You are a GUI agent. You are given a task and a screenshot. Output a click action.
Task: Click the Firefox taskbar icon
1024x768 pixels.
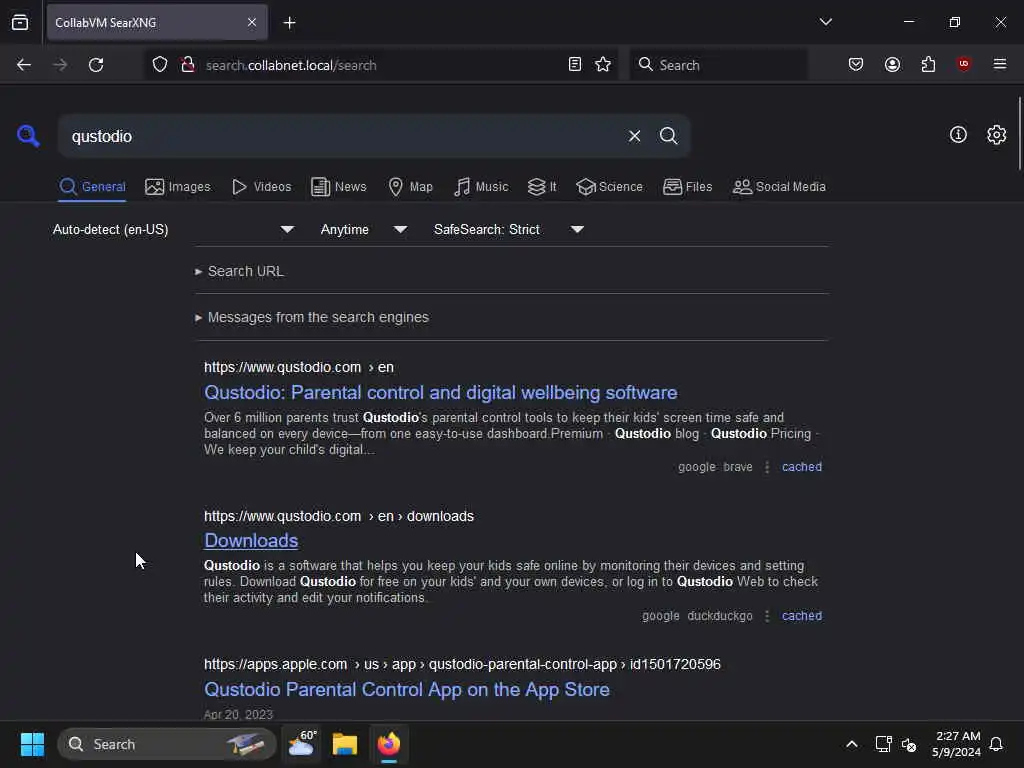point(389,744)
